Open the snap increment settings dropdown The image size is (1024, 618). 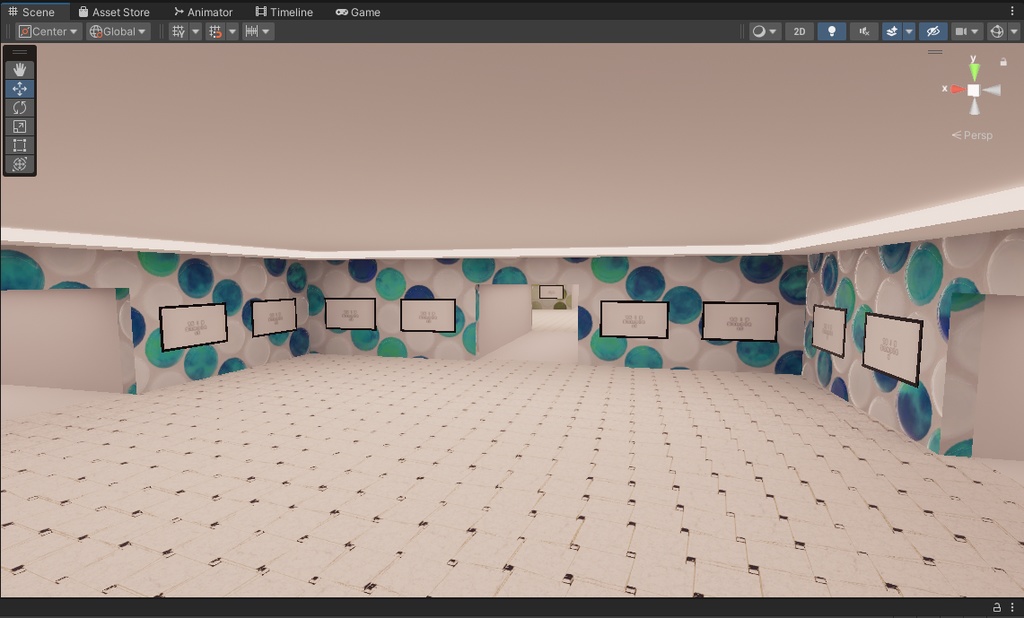(257, 31)
